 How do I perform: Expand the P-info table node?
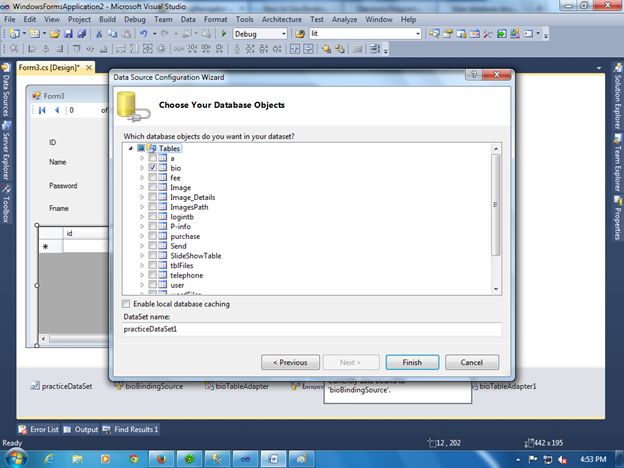[142, 226]
